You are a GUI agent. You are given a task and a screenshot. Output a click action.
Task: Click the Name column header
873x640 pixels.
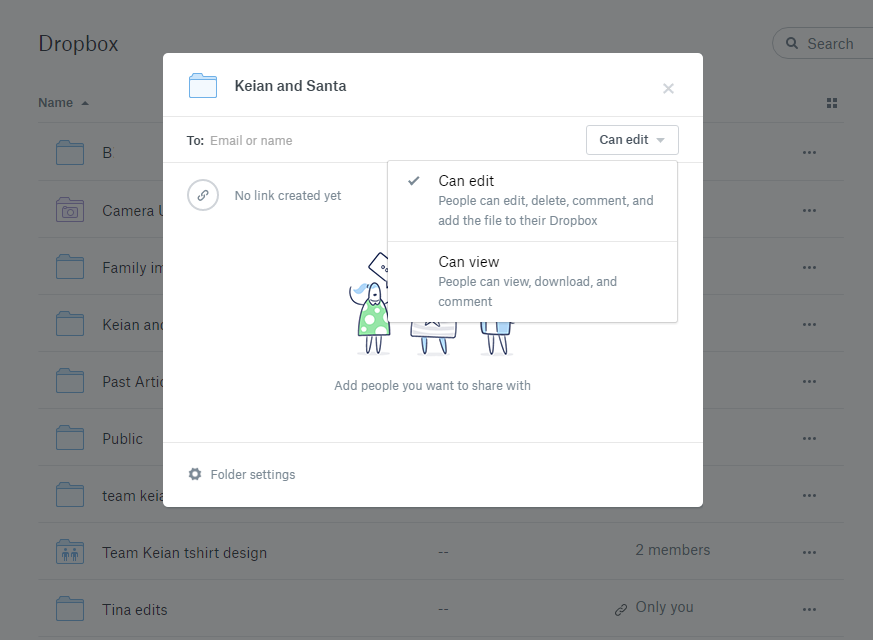53,102
